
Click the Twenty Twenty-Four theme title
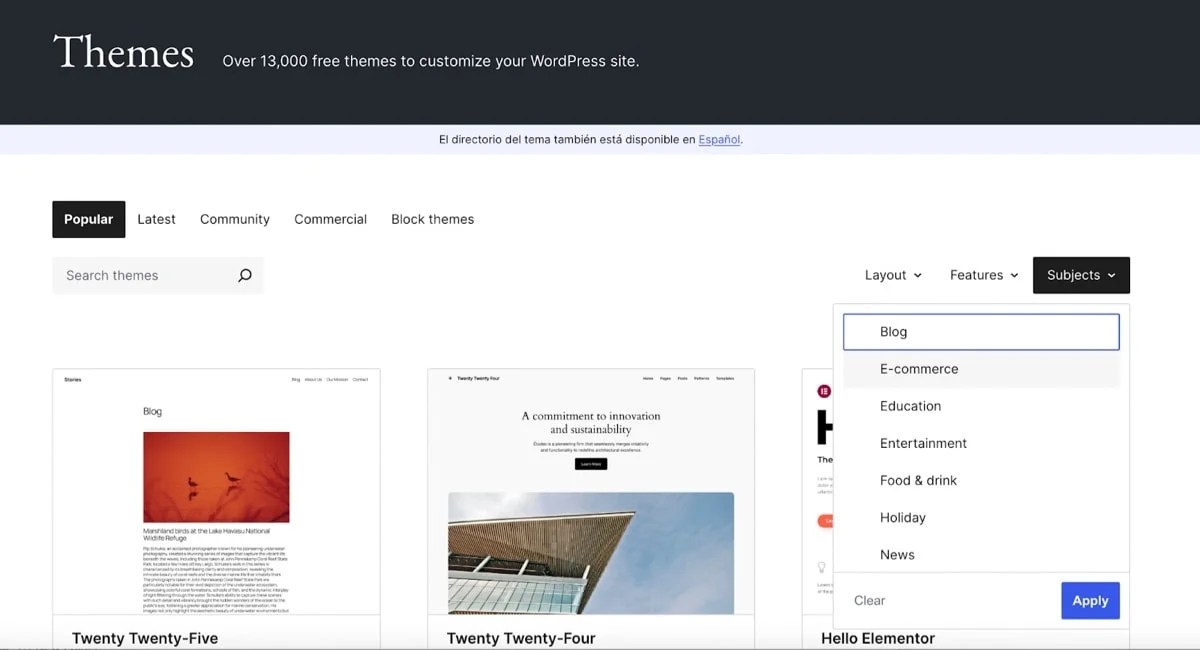pyautogui.click(x=521, y=638)
